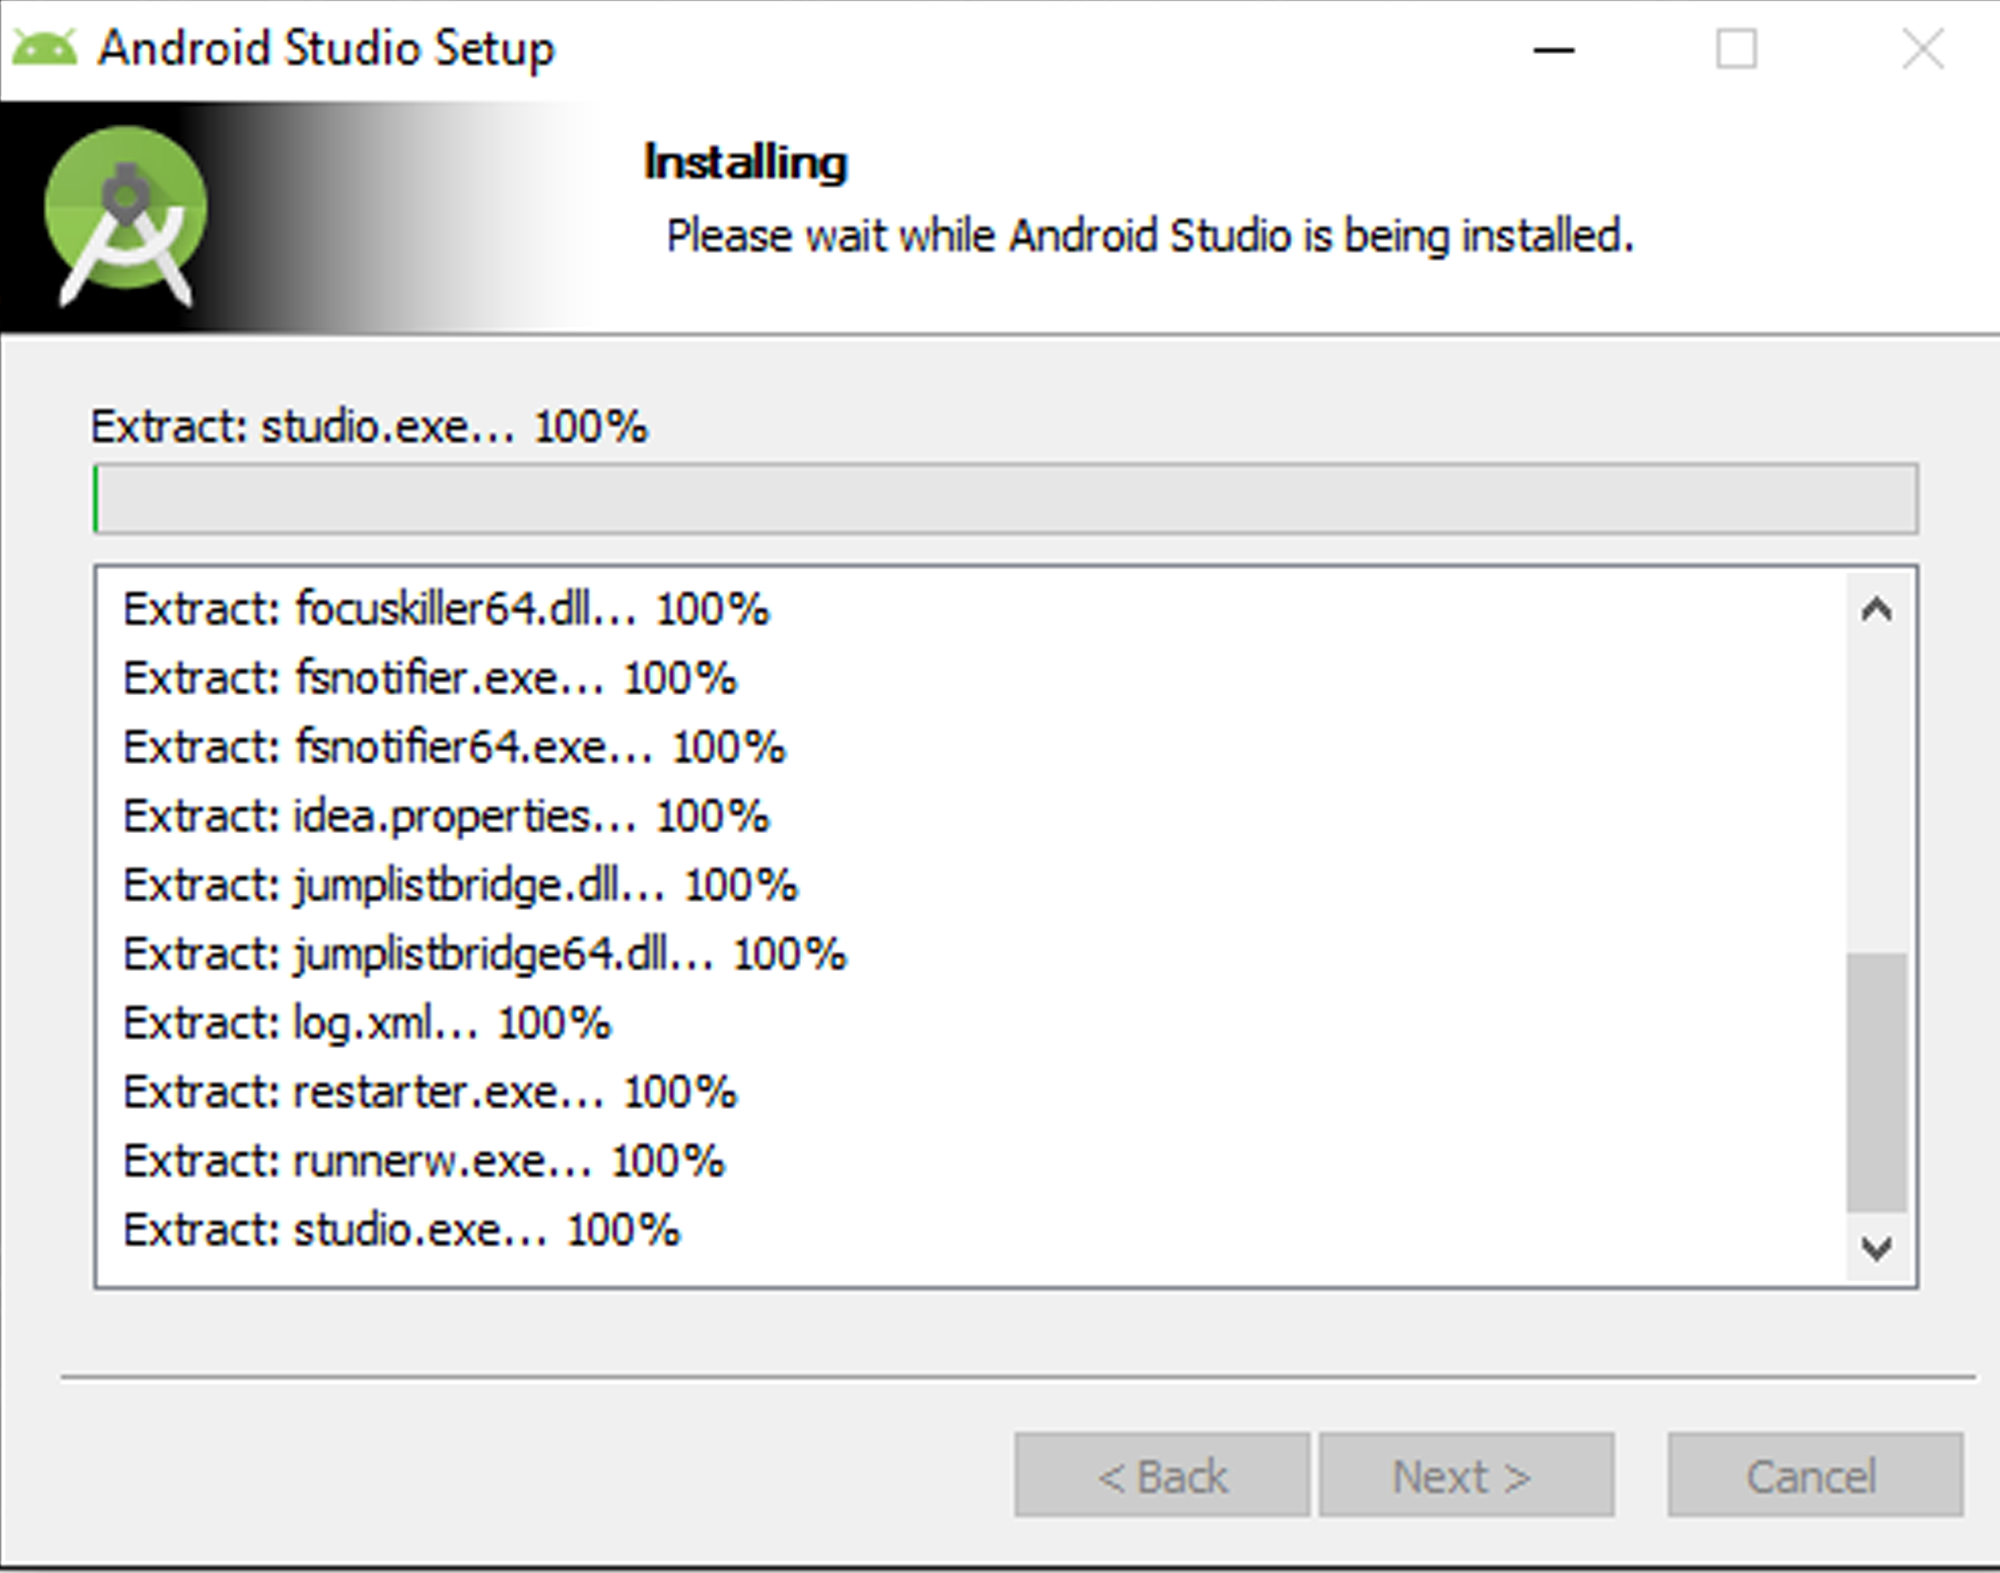The image size is (2000, 1573).
Task: Click the installation progress bar
Action: (1005, 498)
